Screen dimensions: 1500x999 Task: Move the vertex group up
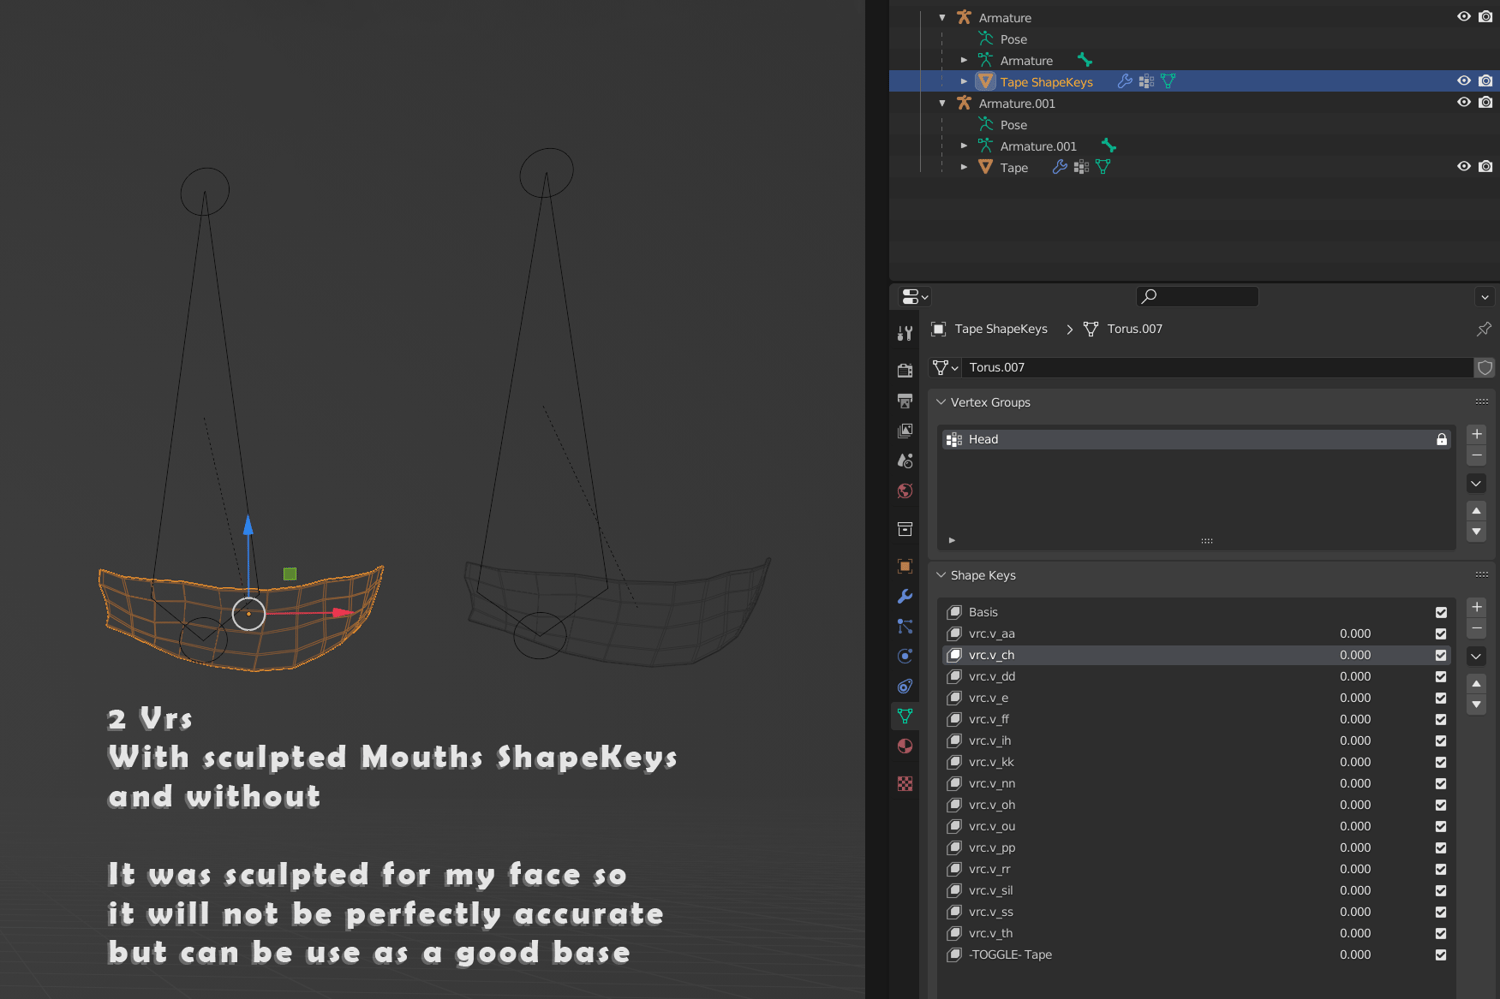[x=1477, y=511]
